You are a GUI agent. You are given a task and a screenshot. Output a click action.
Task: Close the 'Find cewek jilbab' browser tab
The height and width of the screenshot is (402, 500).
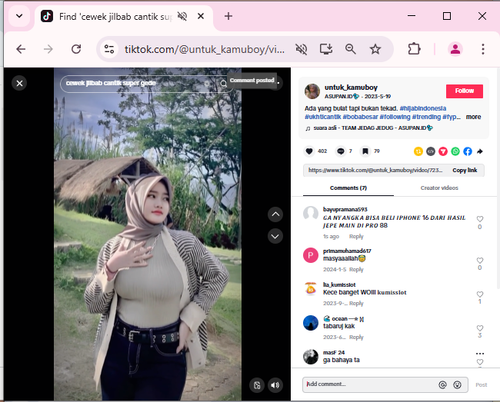pos(201,16)
